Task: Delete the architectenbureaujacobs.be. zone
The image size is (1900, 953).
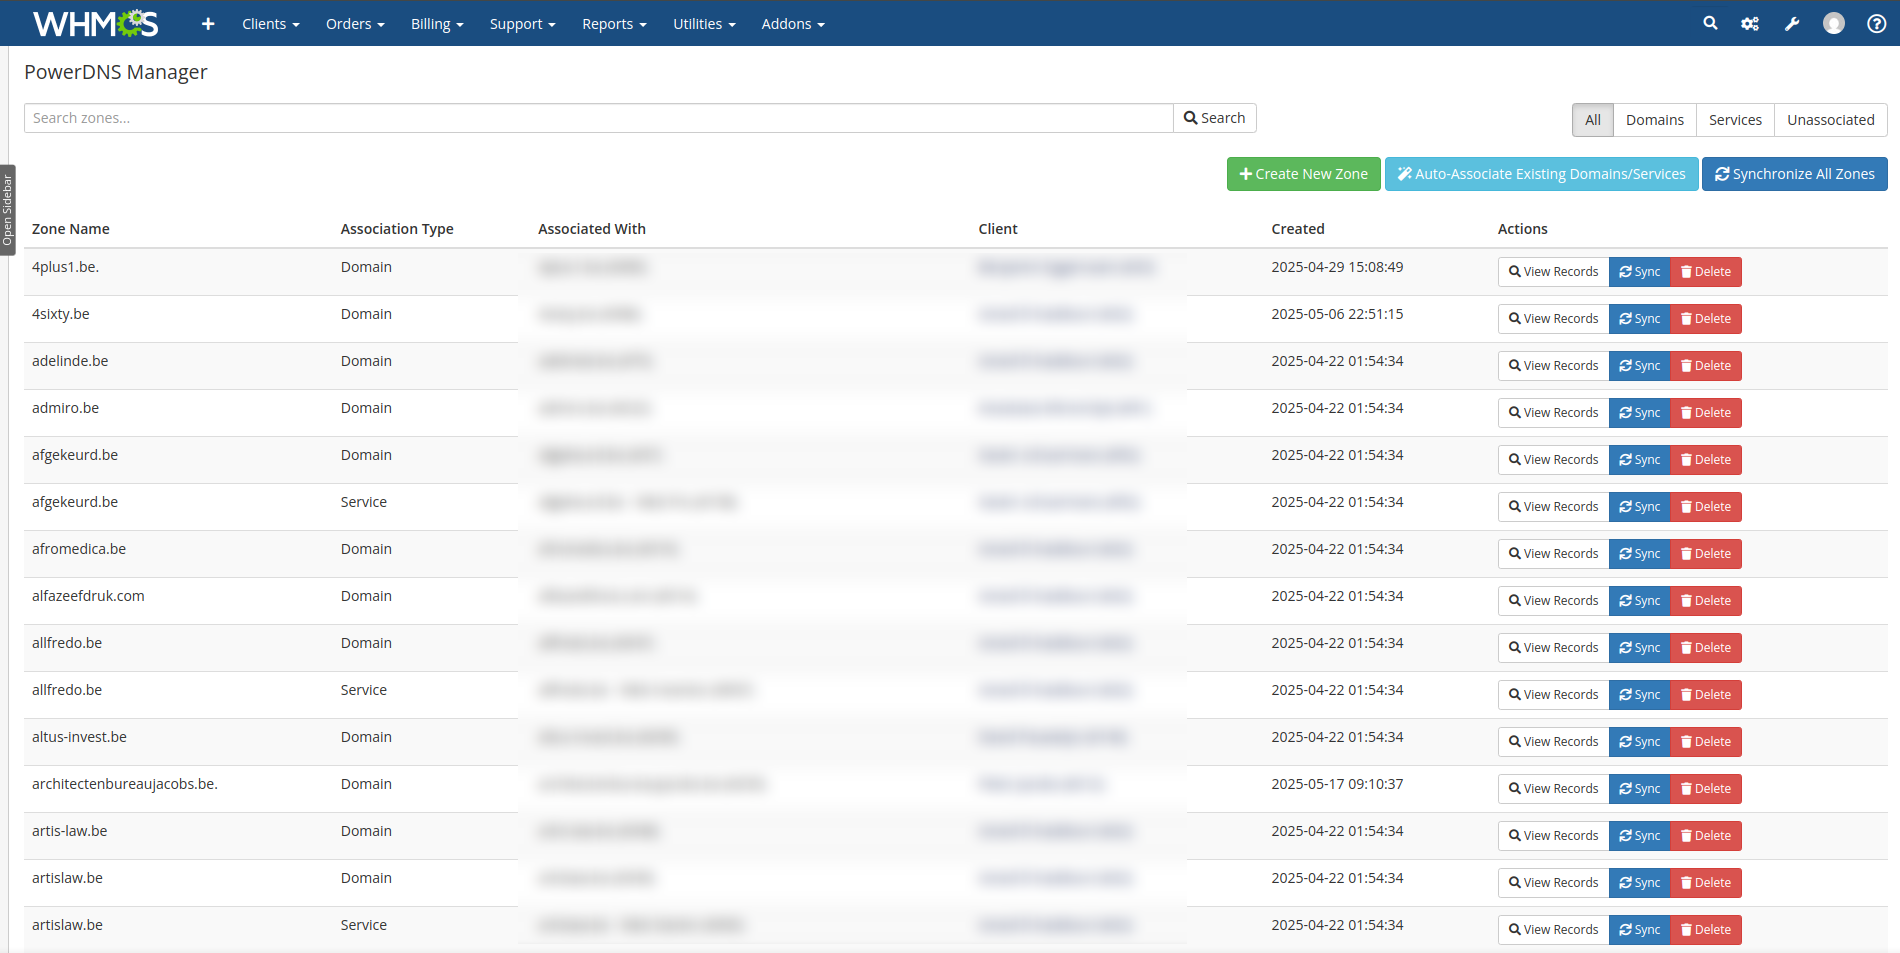Action: (x=1705, y=789)
